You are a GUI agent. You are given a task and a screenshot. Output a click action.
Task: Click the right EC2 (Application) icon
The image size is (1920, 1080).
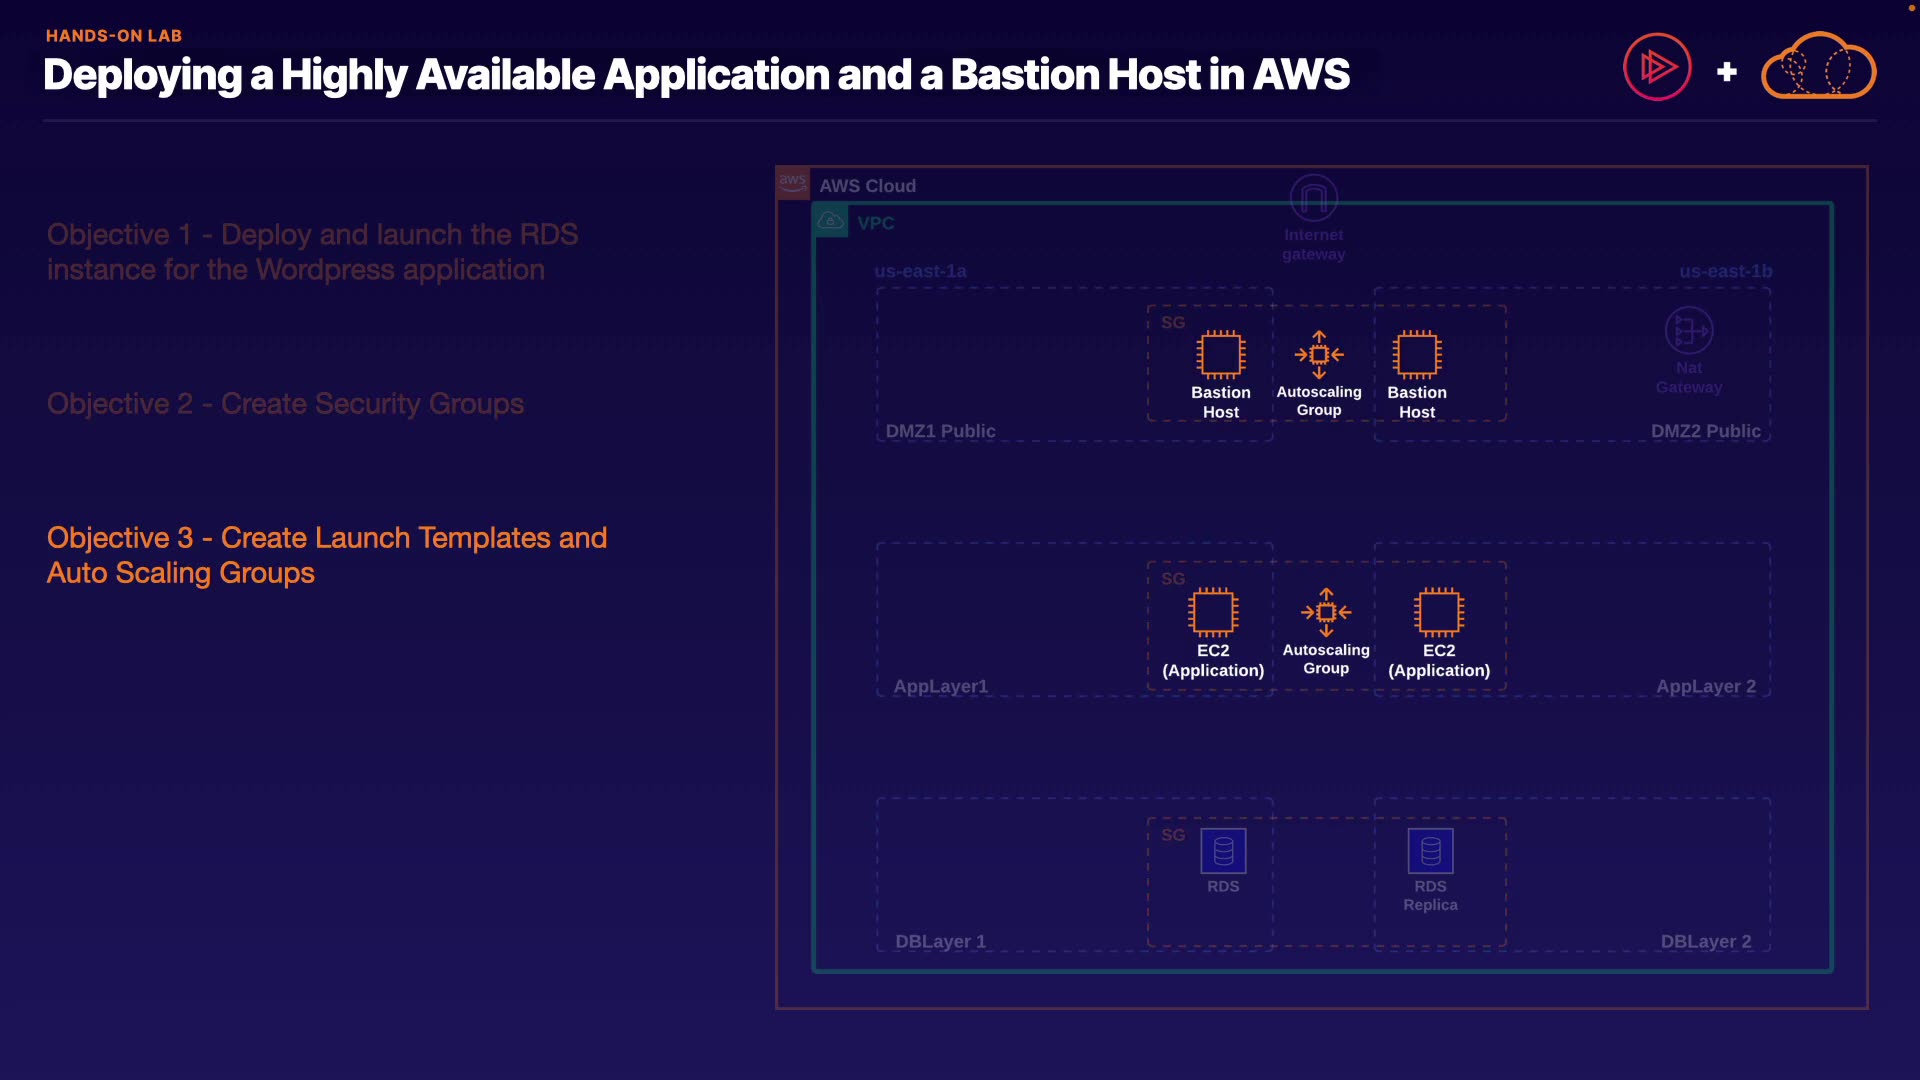(x=1438, y=611)
